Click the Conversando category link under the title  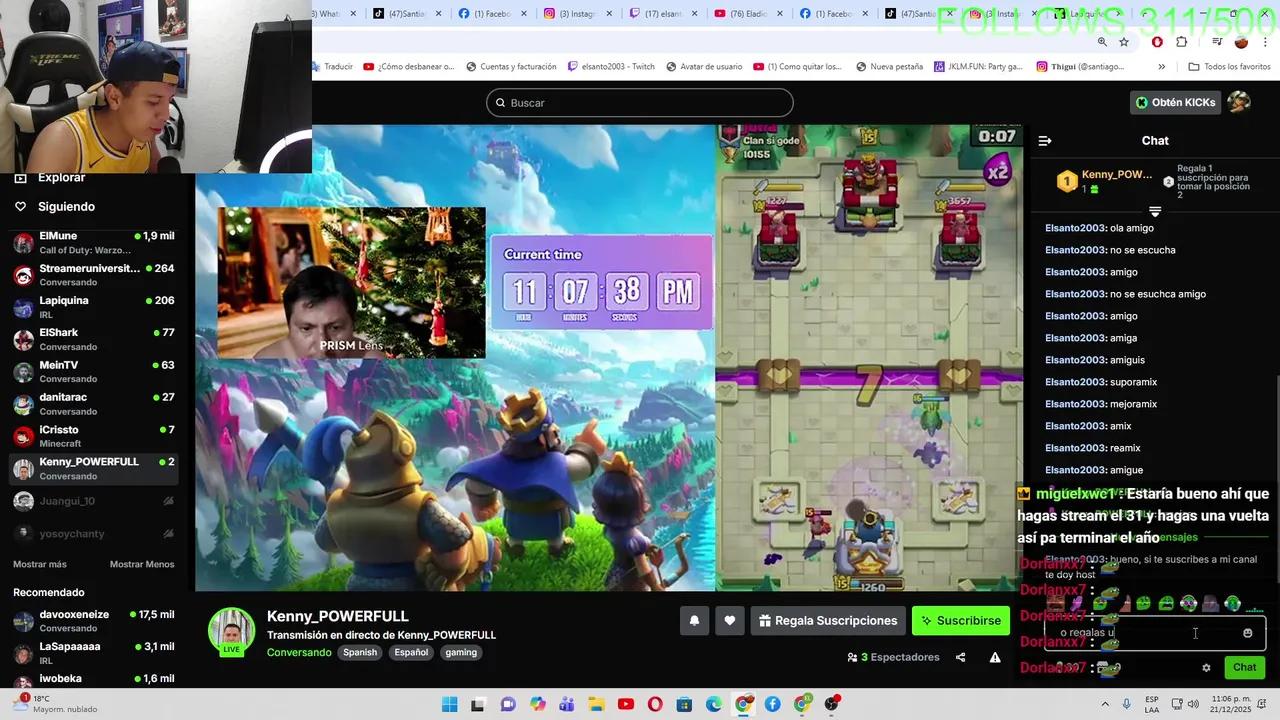point(299,652)
